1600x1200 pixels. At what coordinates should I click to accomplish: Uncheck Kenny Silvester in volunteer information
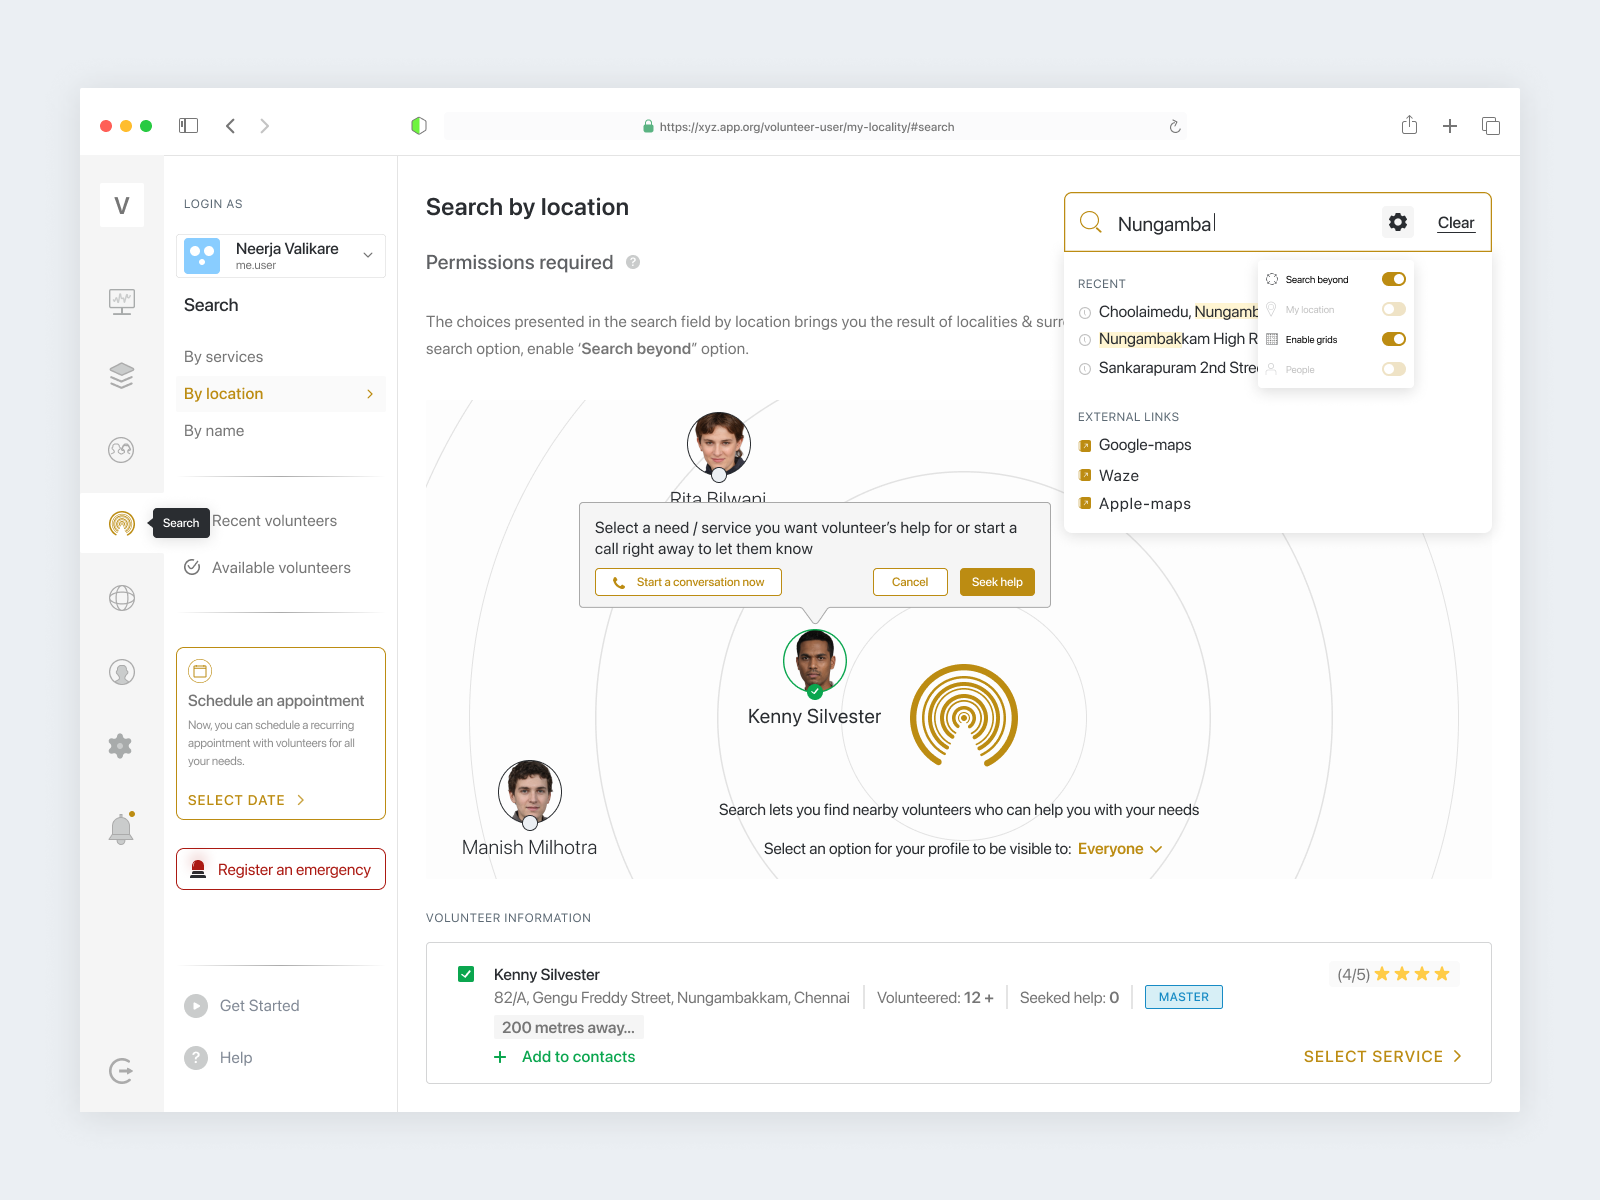point(465,973)
